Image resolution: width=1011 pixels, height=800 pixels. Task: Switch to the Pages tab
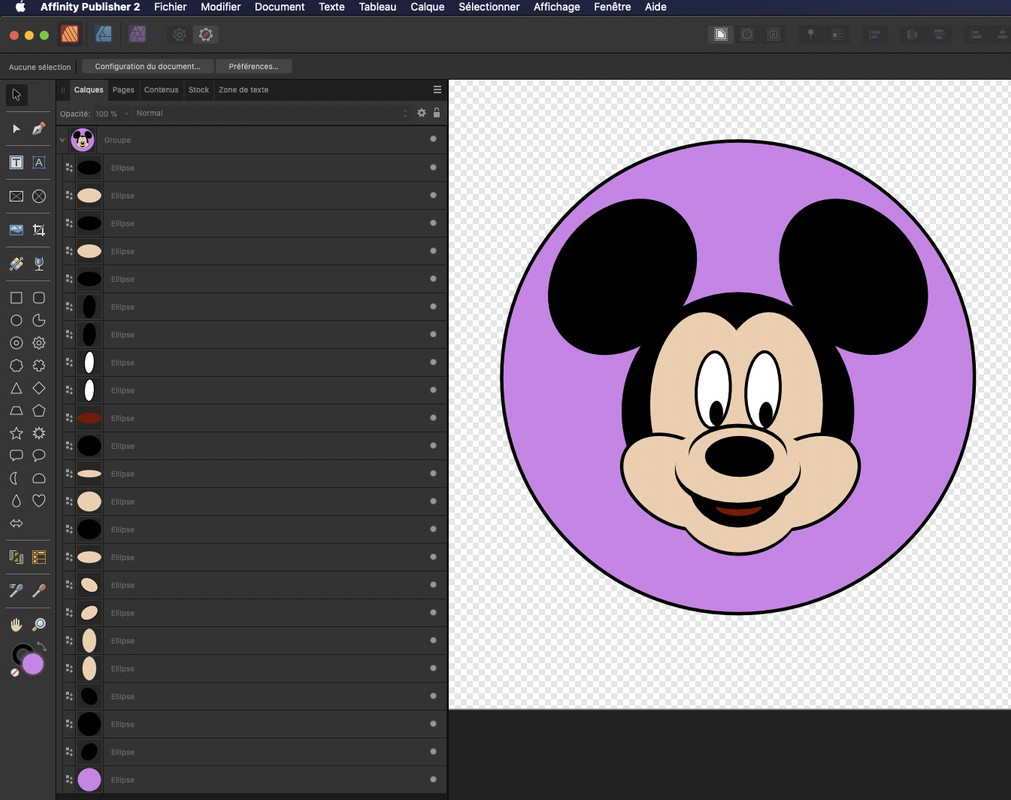tap(123, 90)
